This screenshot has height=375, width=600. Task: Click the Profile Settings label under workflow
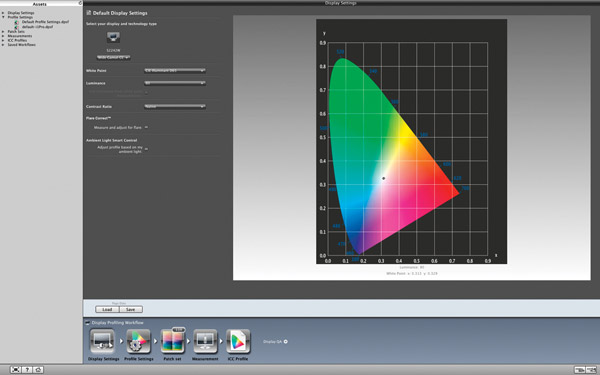139,359
